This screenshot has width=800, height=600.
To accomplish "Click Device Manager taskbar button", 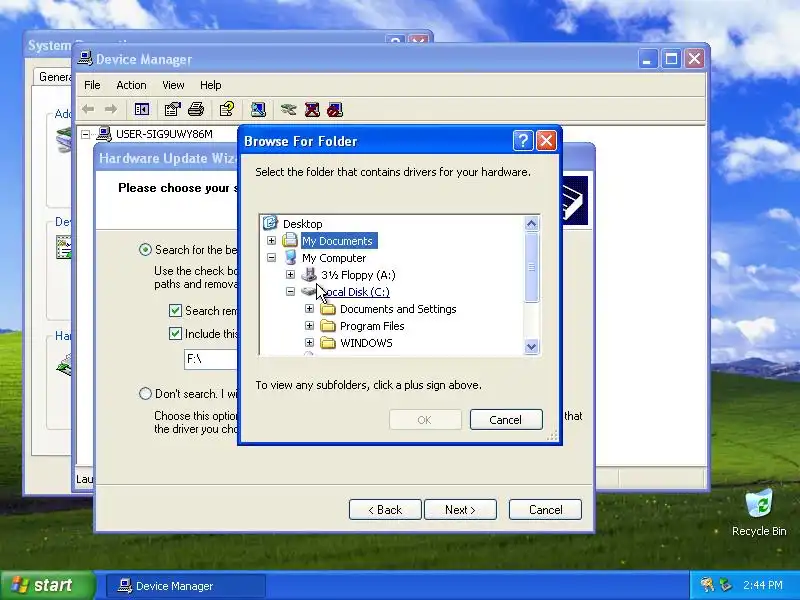I will (x=186, y=585).
